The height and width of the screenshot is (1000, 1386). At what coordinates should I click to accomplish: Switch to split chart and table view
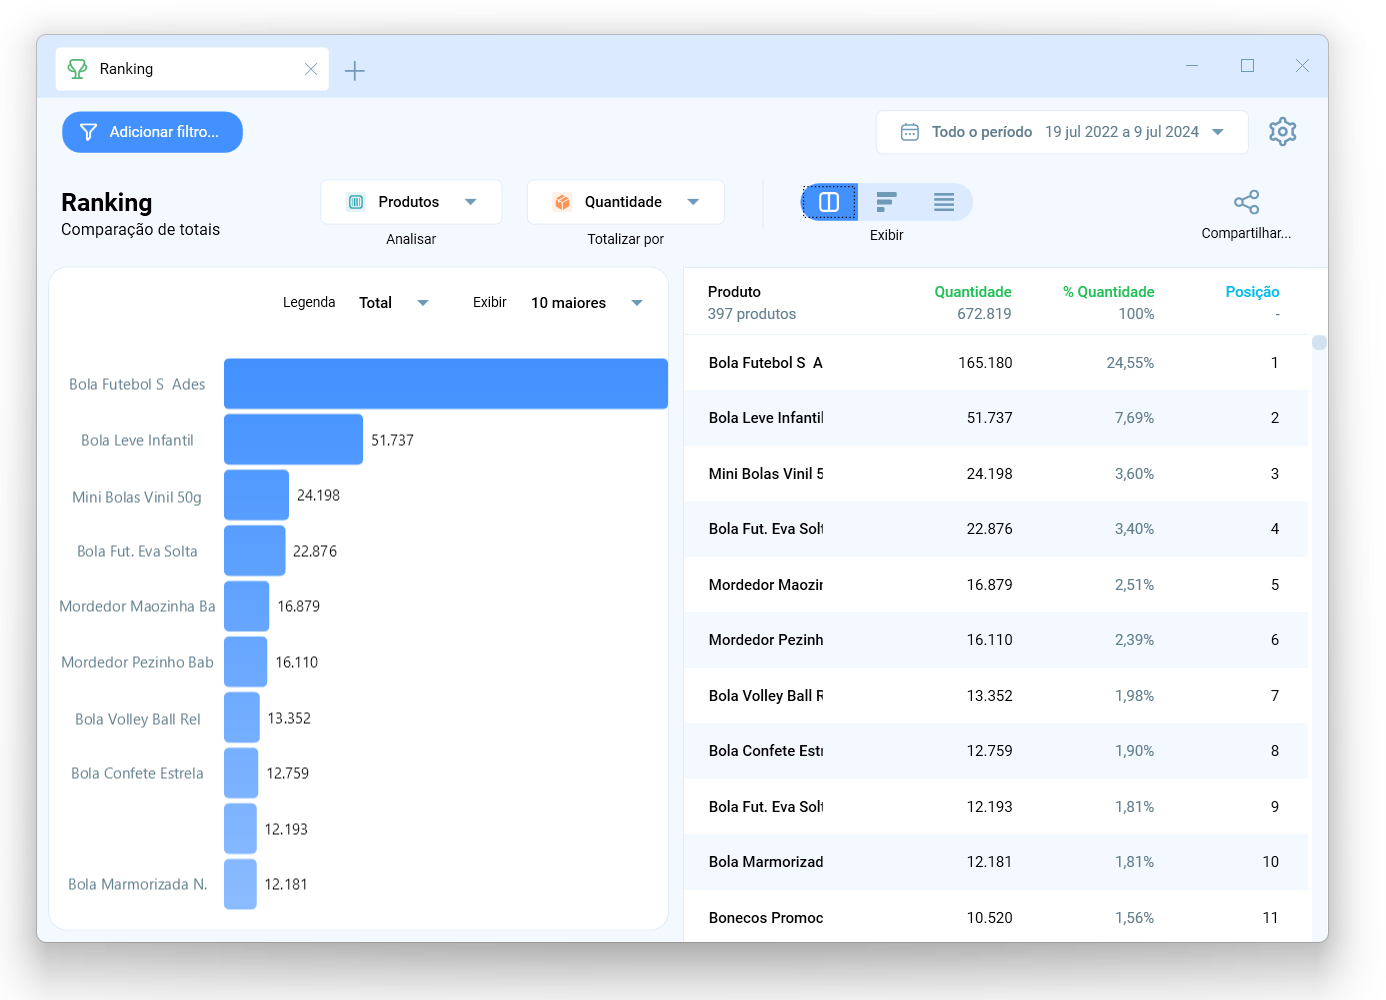coord(829,202)
